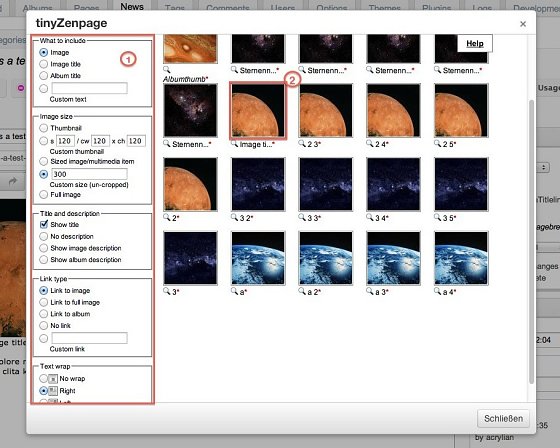Click magnifier icon next to 'a 3'
The height and width of the screenshot is (448, 560).
(370, 291)
